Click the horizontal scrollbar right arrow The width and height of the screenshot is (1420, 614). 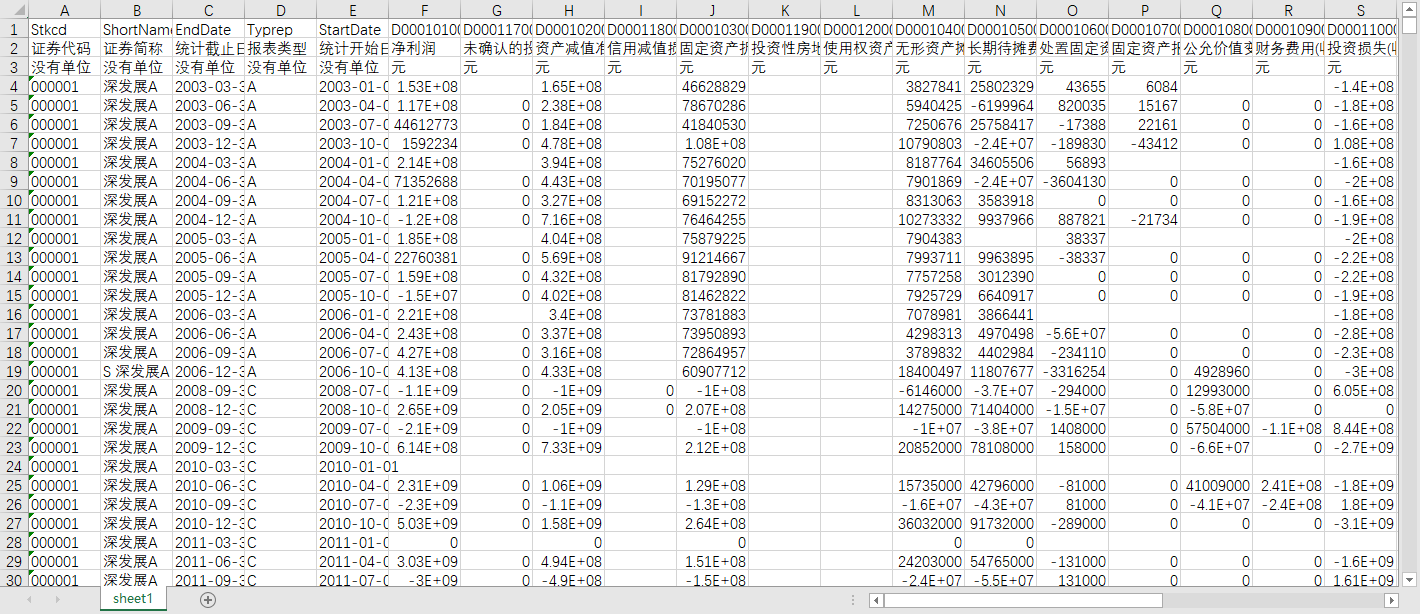[x=1389, y=600]
